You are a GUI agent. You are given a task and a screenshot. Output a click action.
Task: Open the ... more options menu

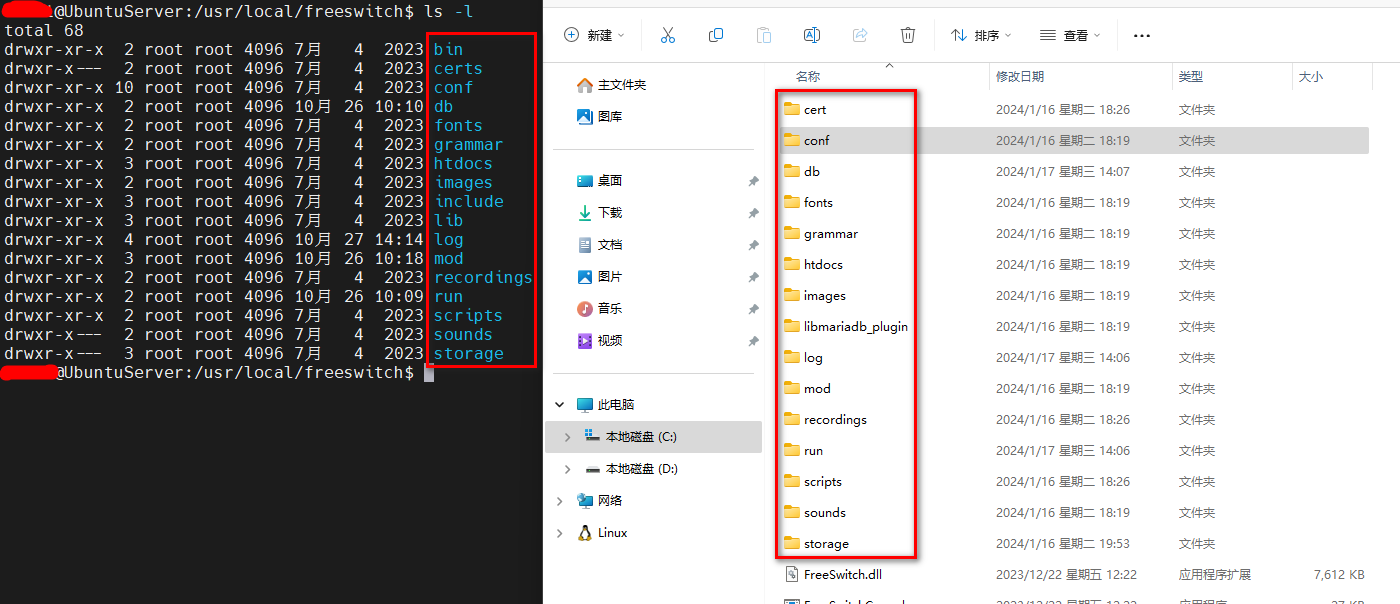pos(1141,34)
